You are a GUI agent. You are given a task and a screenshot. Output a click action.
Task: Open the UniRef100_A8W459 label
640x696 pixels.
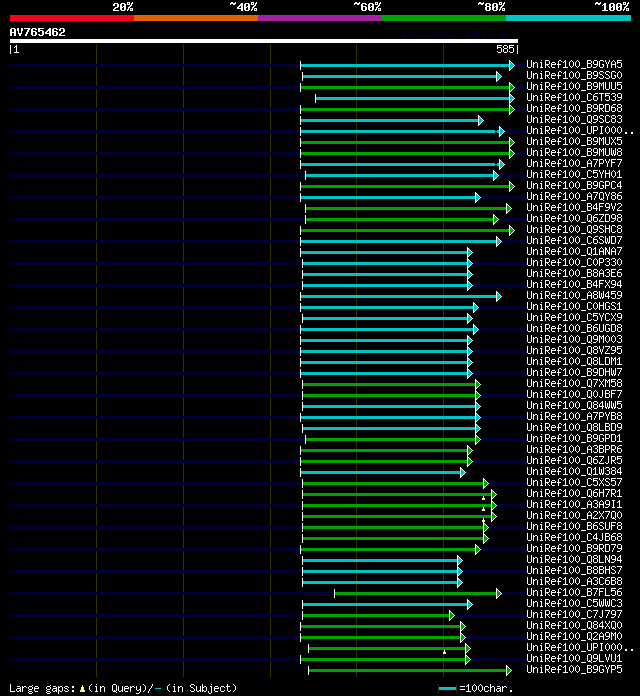pyautogui.click(x=574, y=296)
